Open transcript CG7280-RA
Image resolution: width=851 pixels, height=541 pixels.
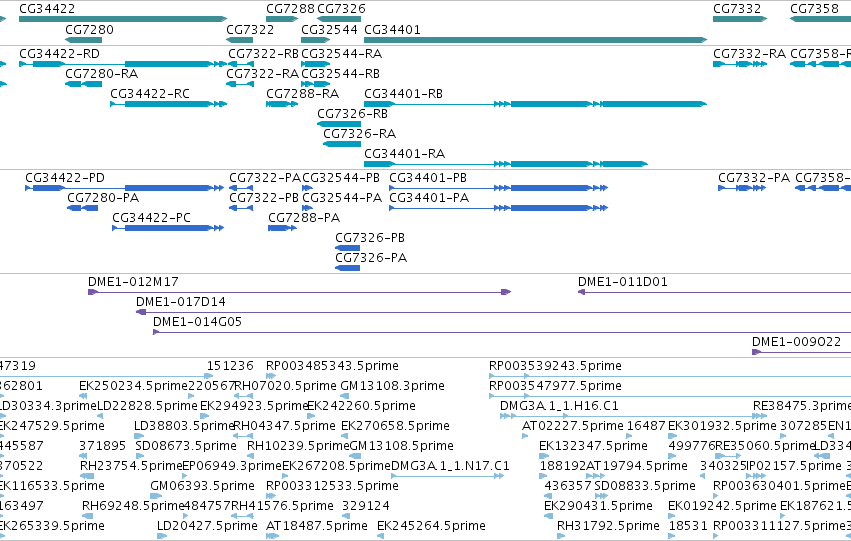[x=84, y=84]
